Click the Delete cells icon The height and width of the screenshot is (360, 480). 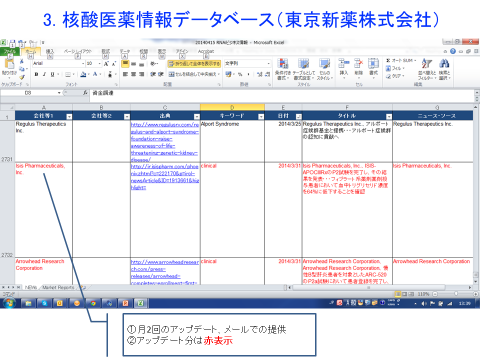coord(359,66)
